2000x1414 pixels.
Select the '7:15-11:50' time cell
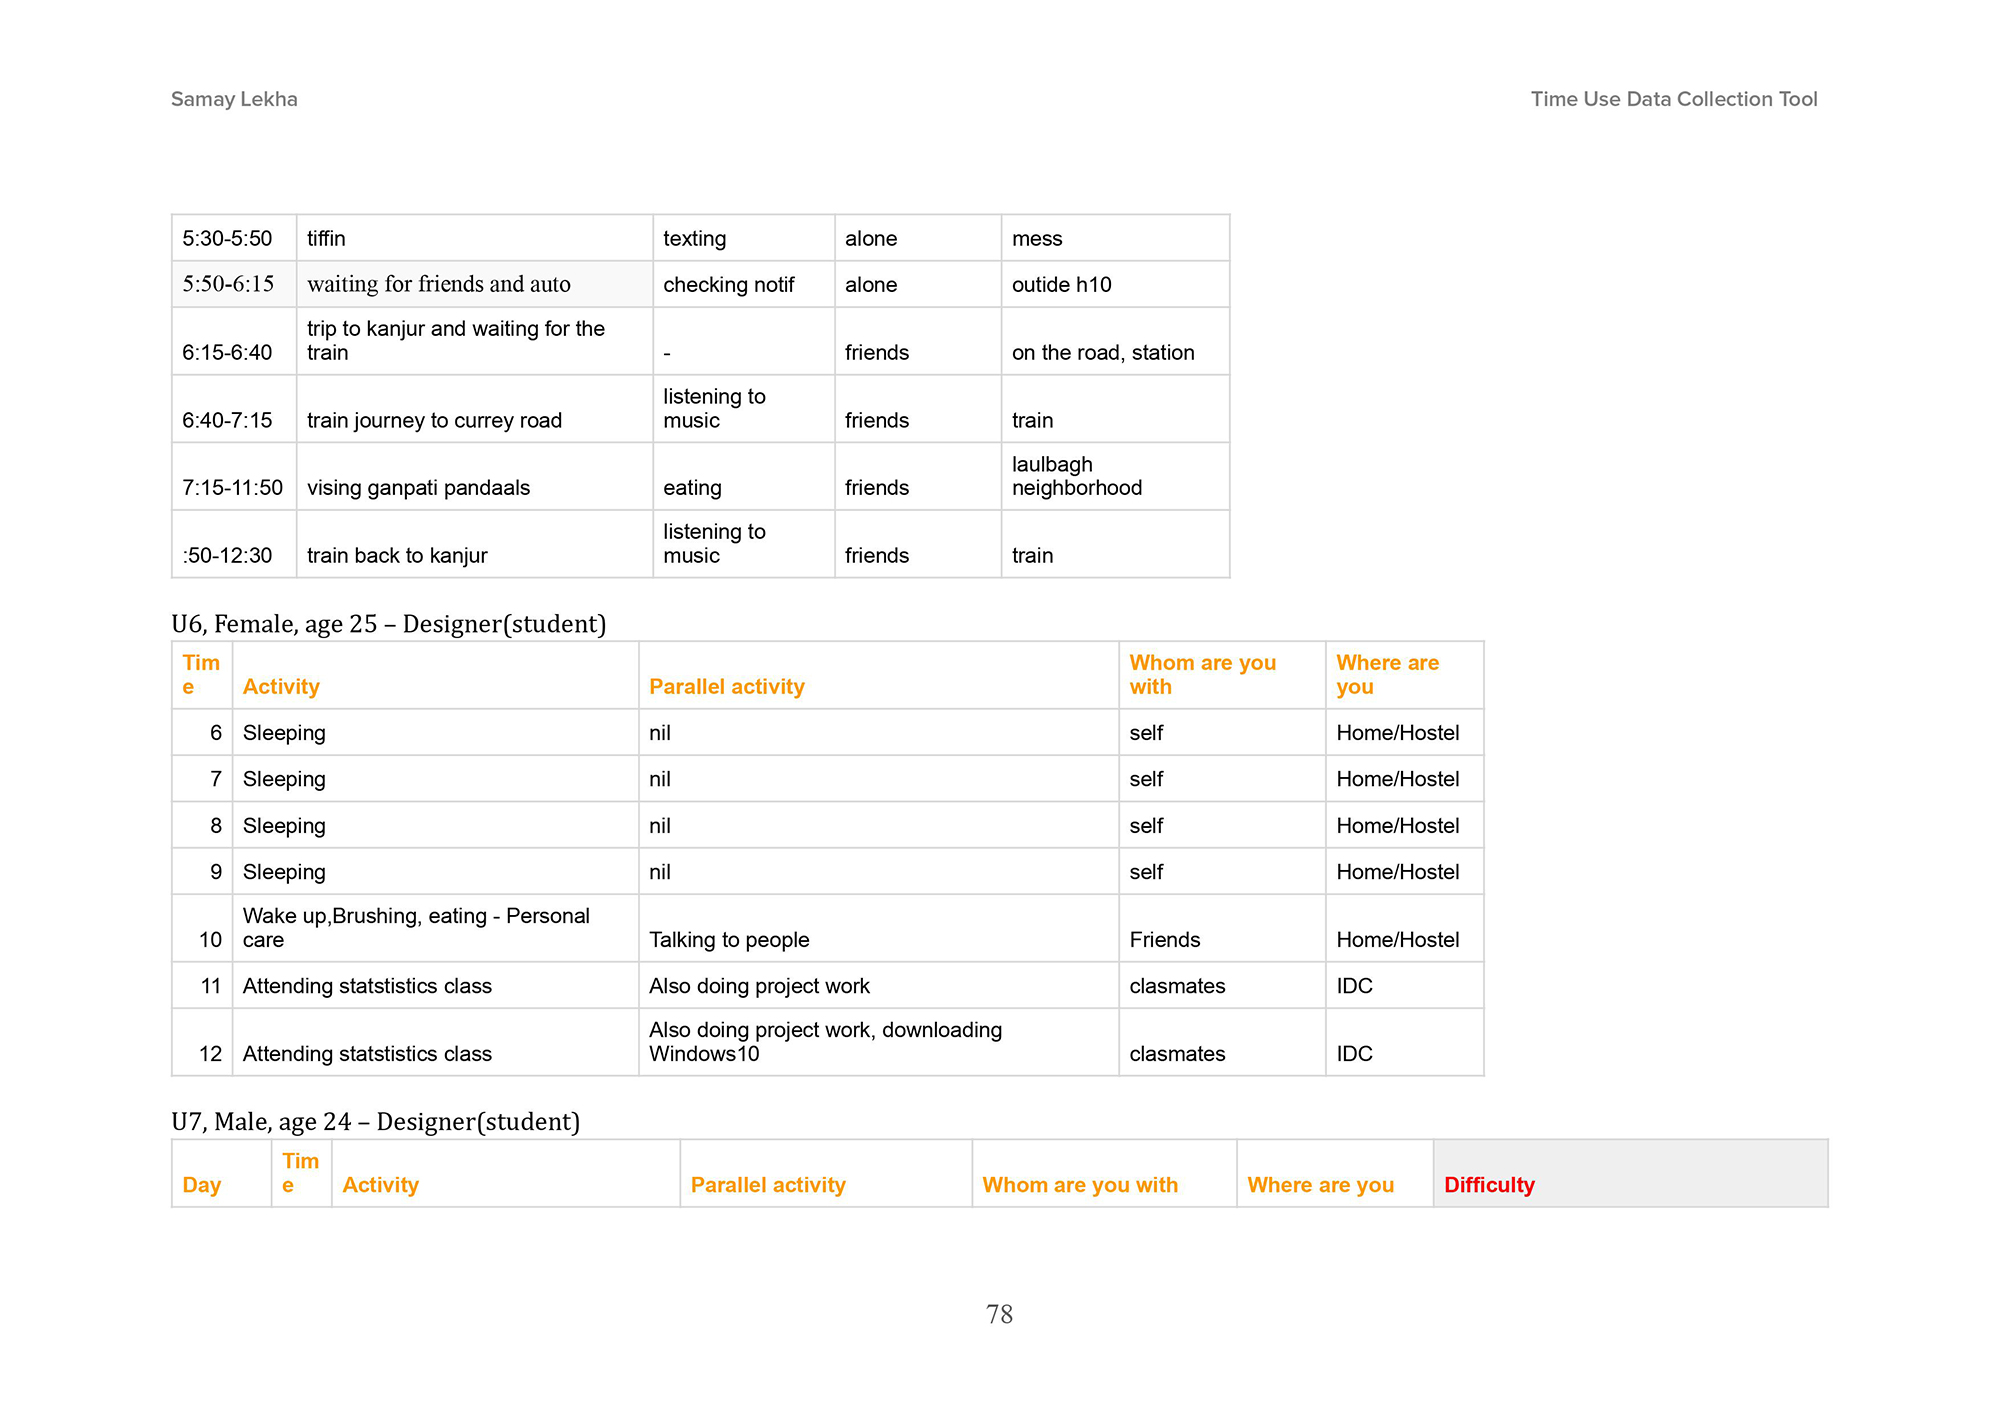coord(233,487)
